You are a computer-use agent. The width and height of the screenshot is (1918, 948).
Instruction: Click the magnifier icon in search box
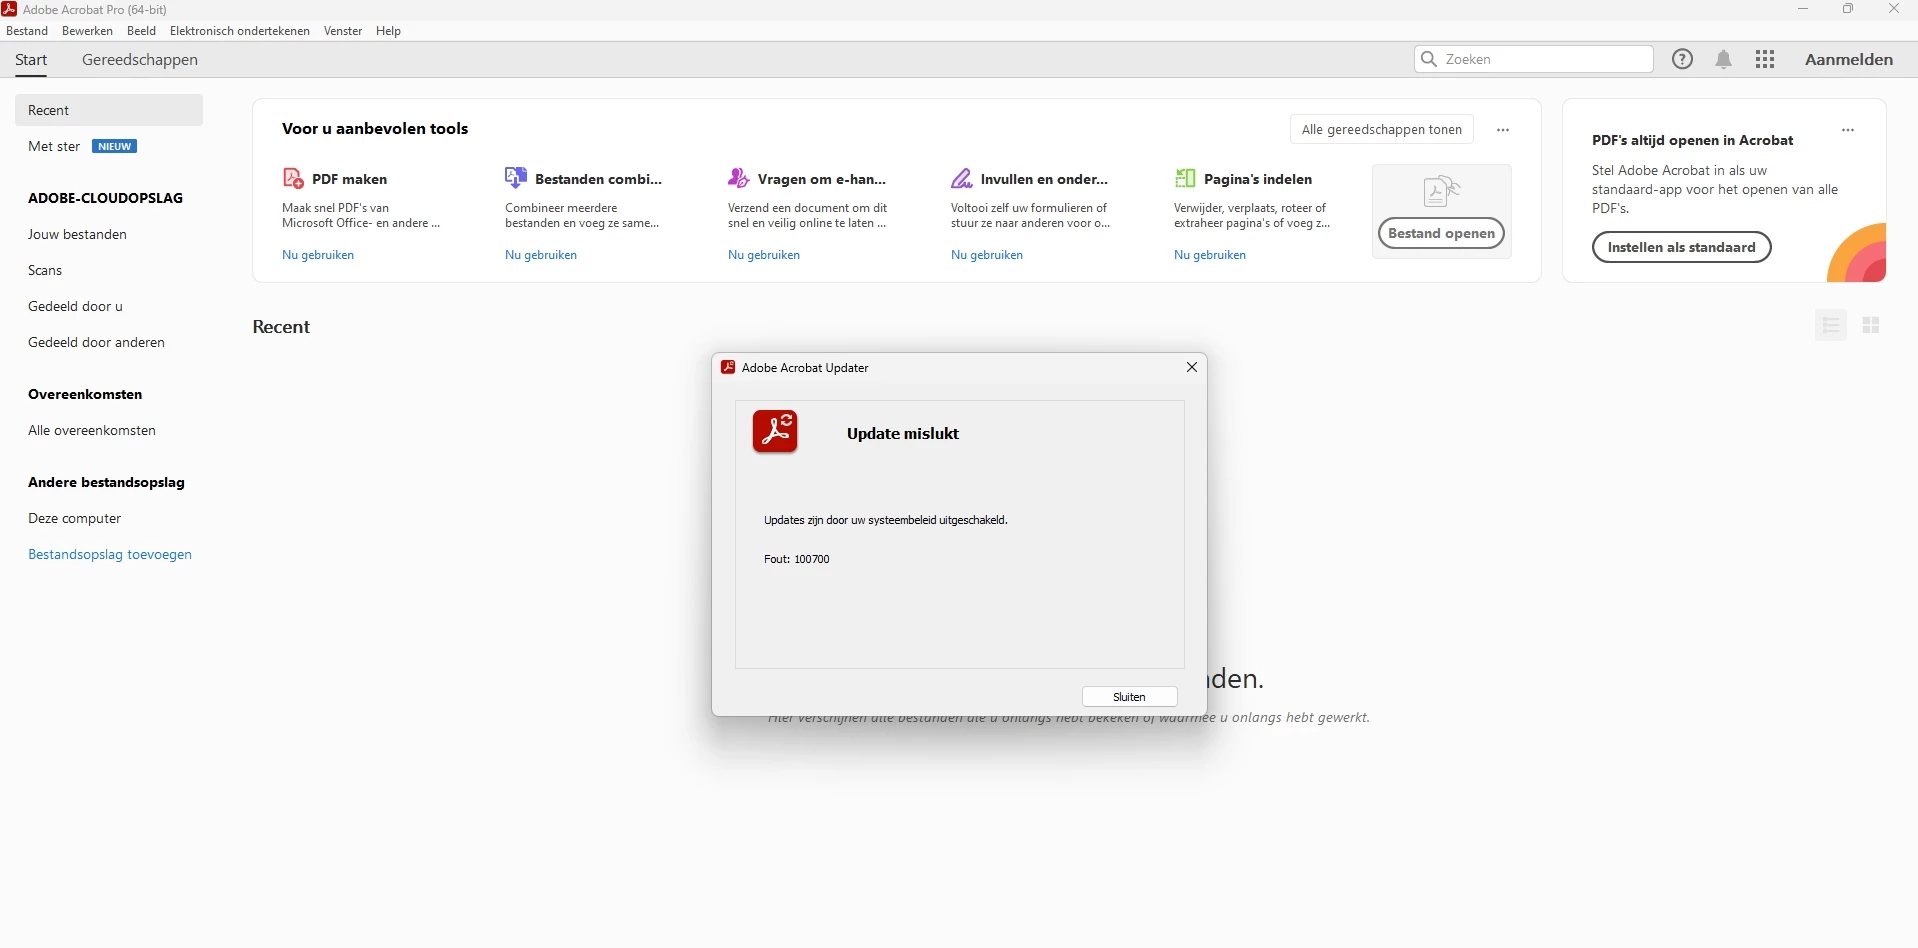(1429, 59)
